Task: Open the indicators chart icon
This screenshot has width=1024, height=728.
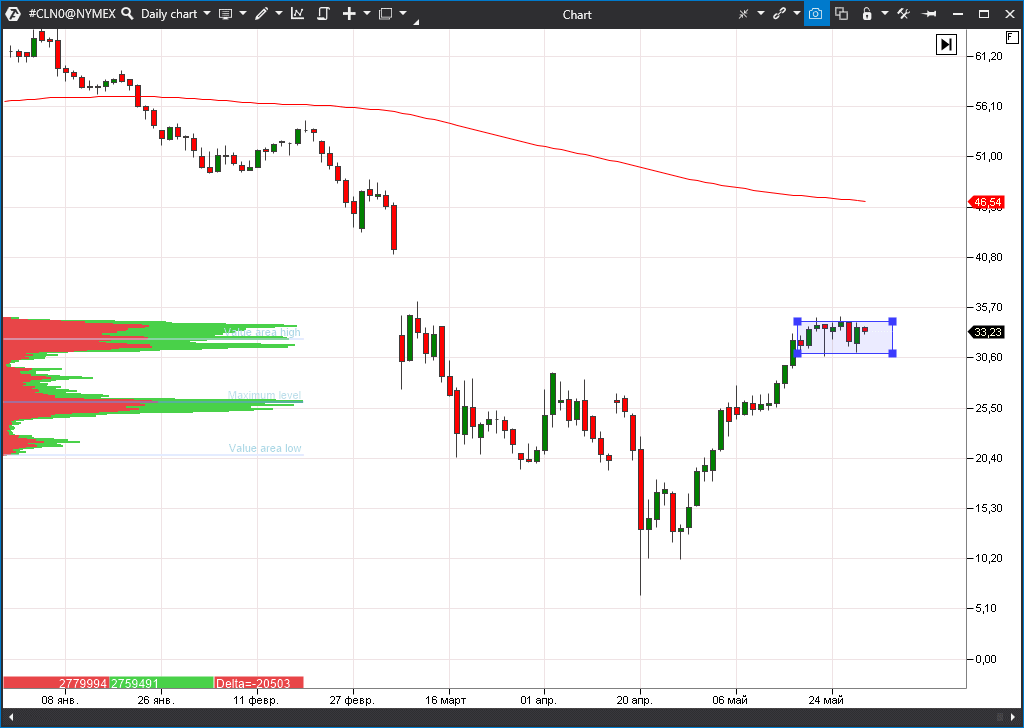Action: pos(297,14)
